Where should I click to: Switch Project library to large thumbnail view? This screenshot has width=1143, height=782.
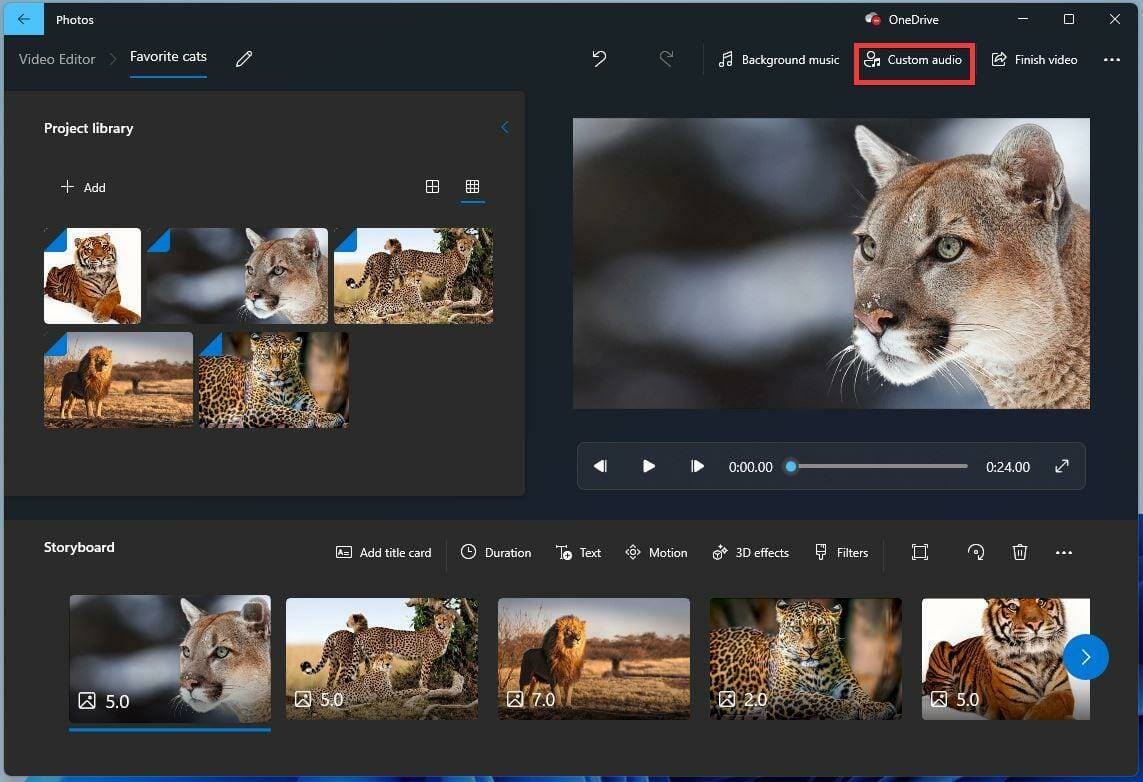tap(432, 186)
